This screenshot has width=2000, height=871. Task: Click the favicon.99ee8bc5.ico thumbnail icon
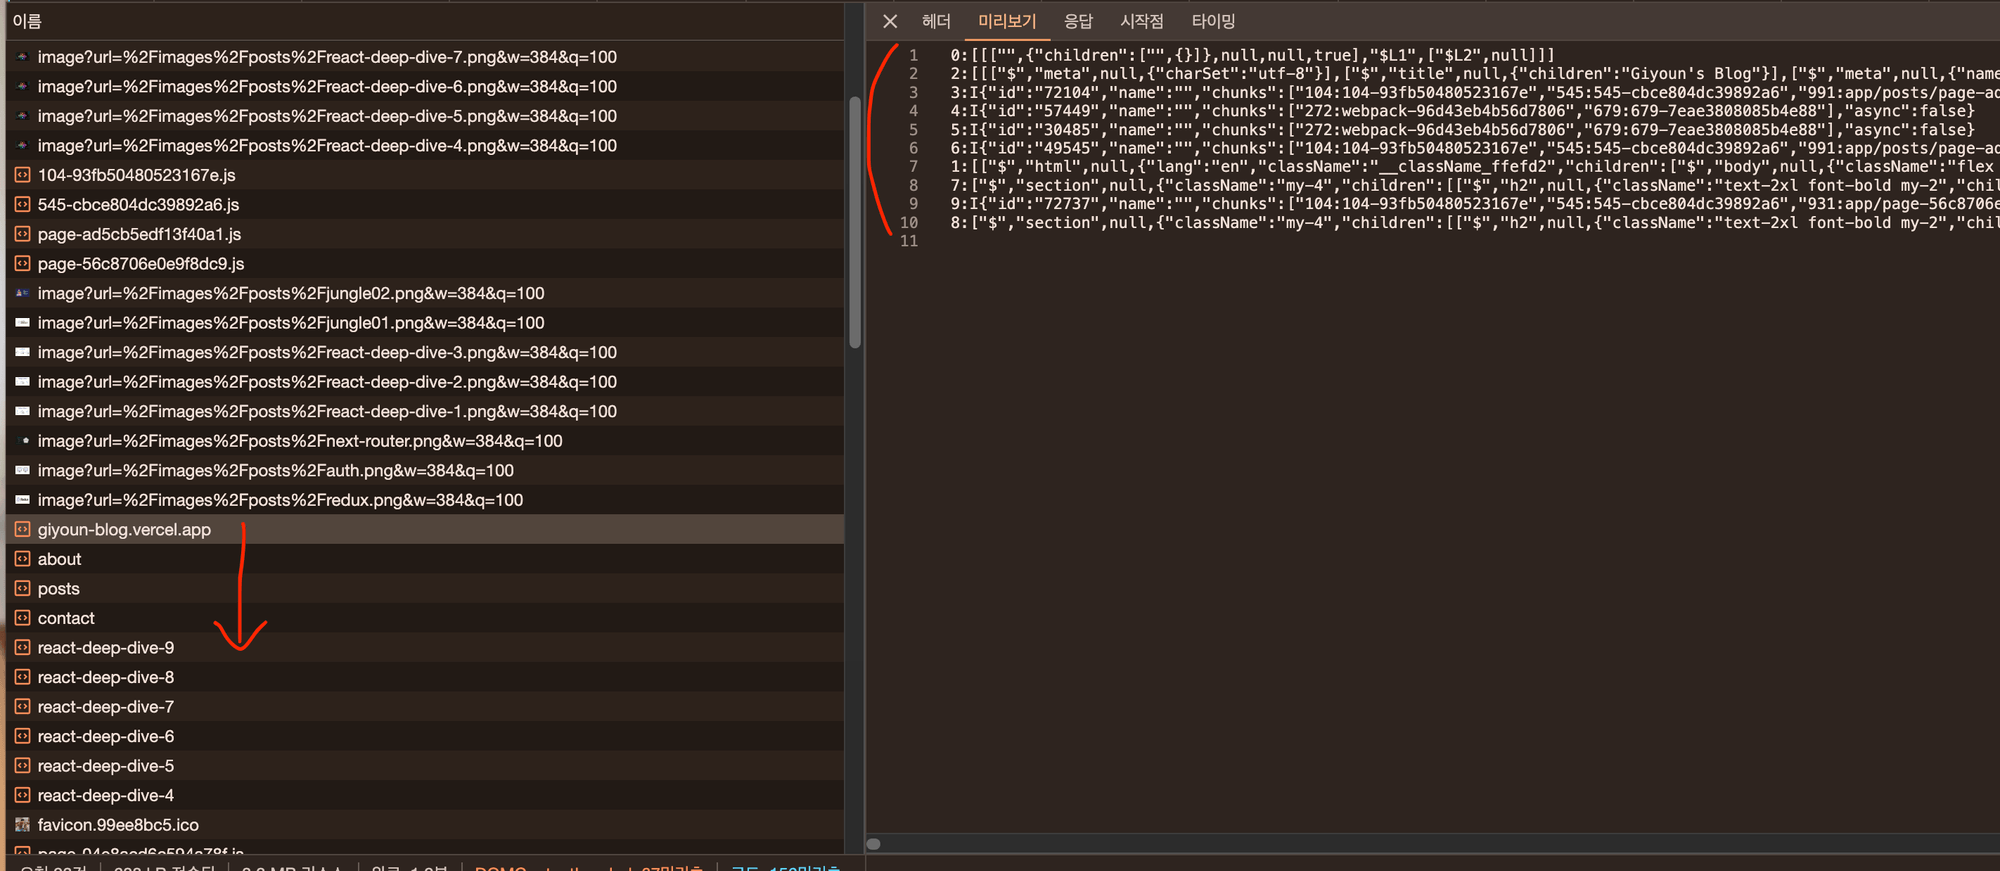tap(22, 825)
